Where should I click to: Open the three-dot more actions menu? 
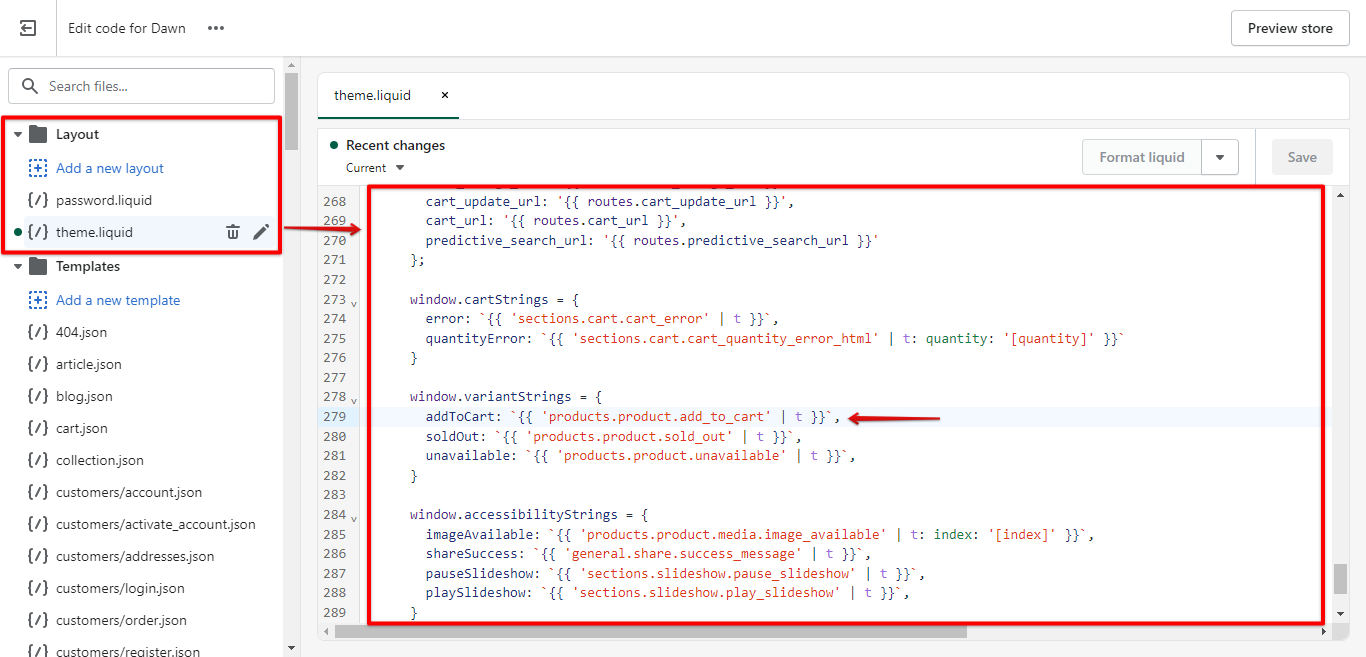click(x=216, y=28)
